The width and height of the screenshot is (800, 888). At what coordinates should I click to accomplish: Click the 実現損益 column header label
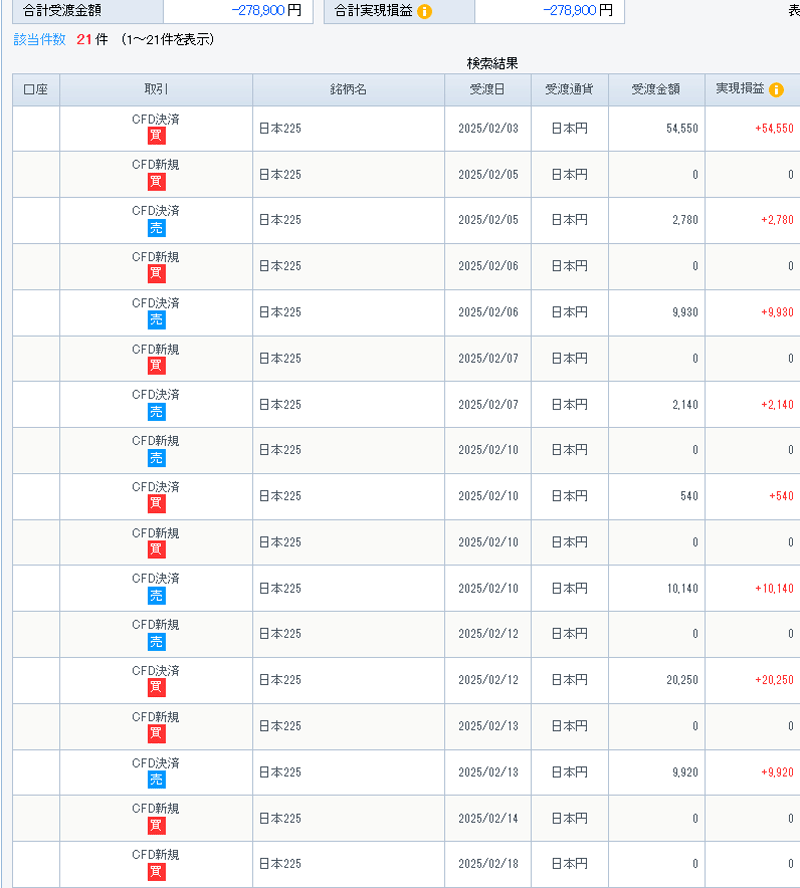tap(740, 89)
